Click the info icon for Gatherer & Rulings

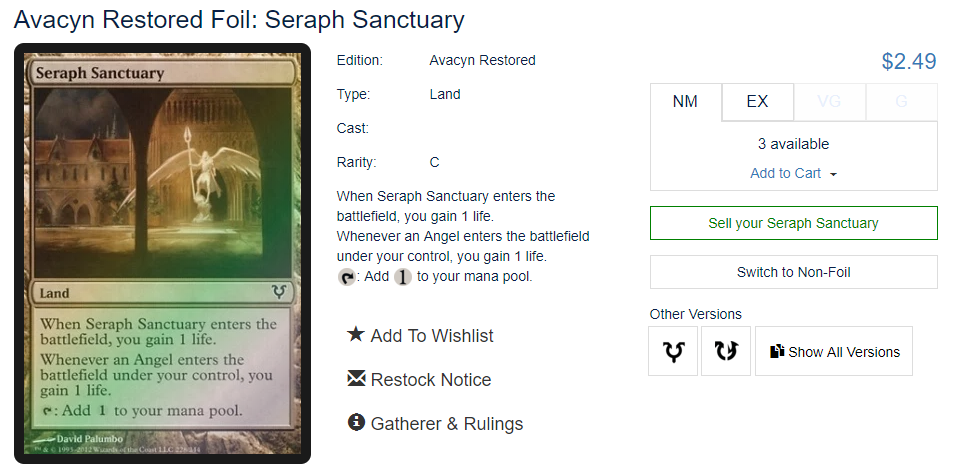click(356, 422)
